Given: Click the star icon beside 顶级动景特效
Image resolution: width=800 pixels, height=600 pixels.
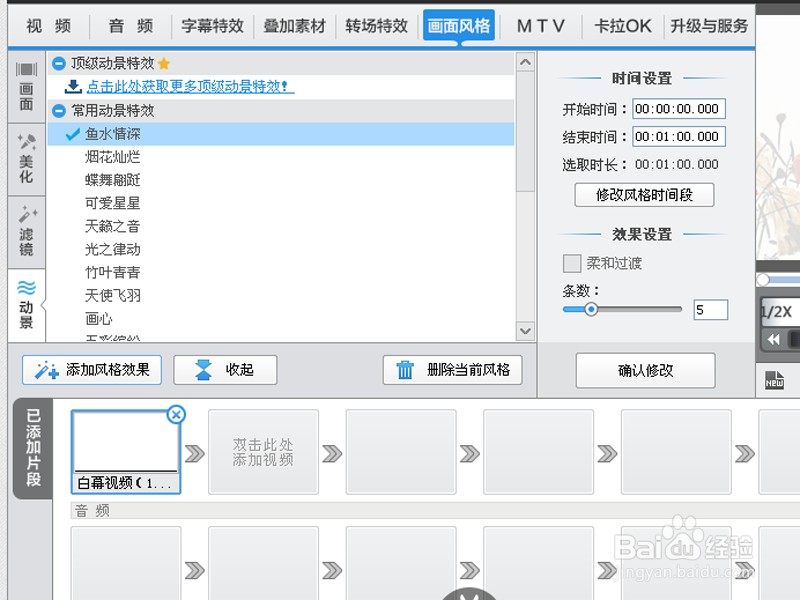Looking at the screenshot, I should (x=164, y=64).
